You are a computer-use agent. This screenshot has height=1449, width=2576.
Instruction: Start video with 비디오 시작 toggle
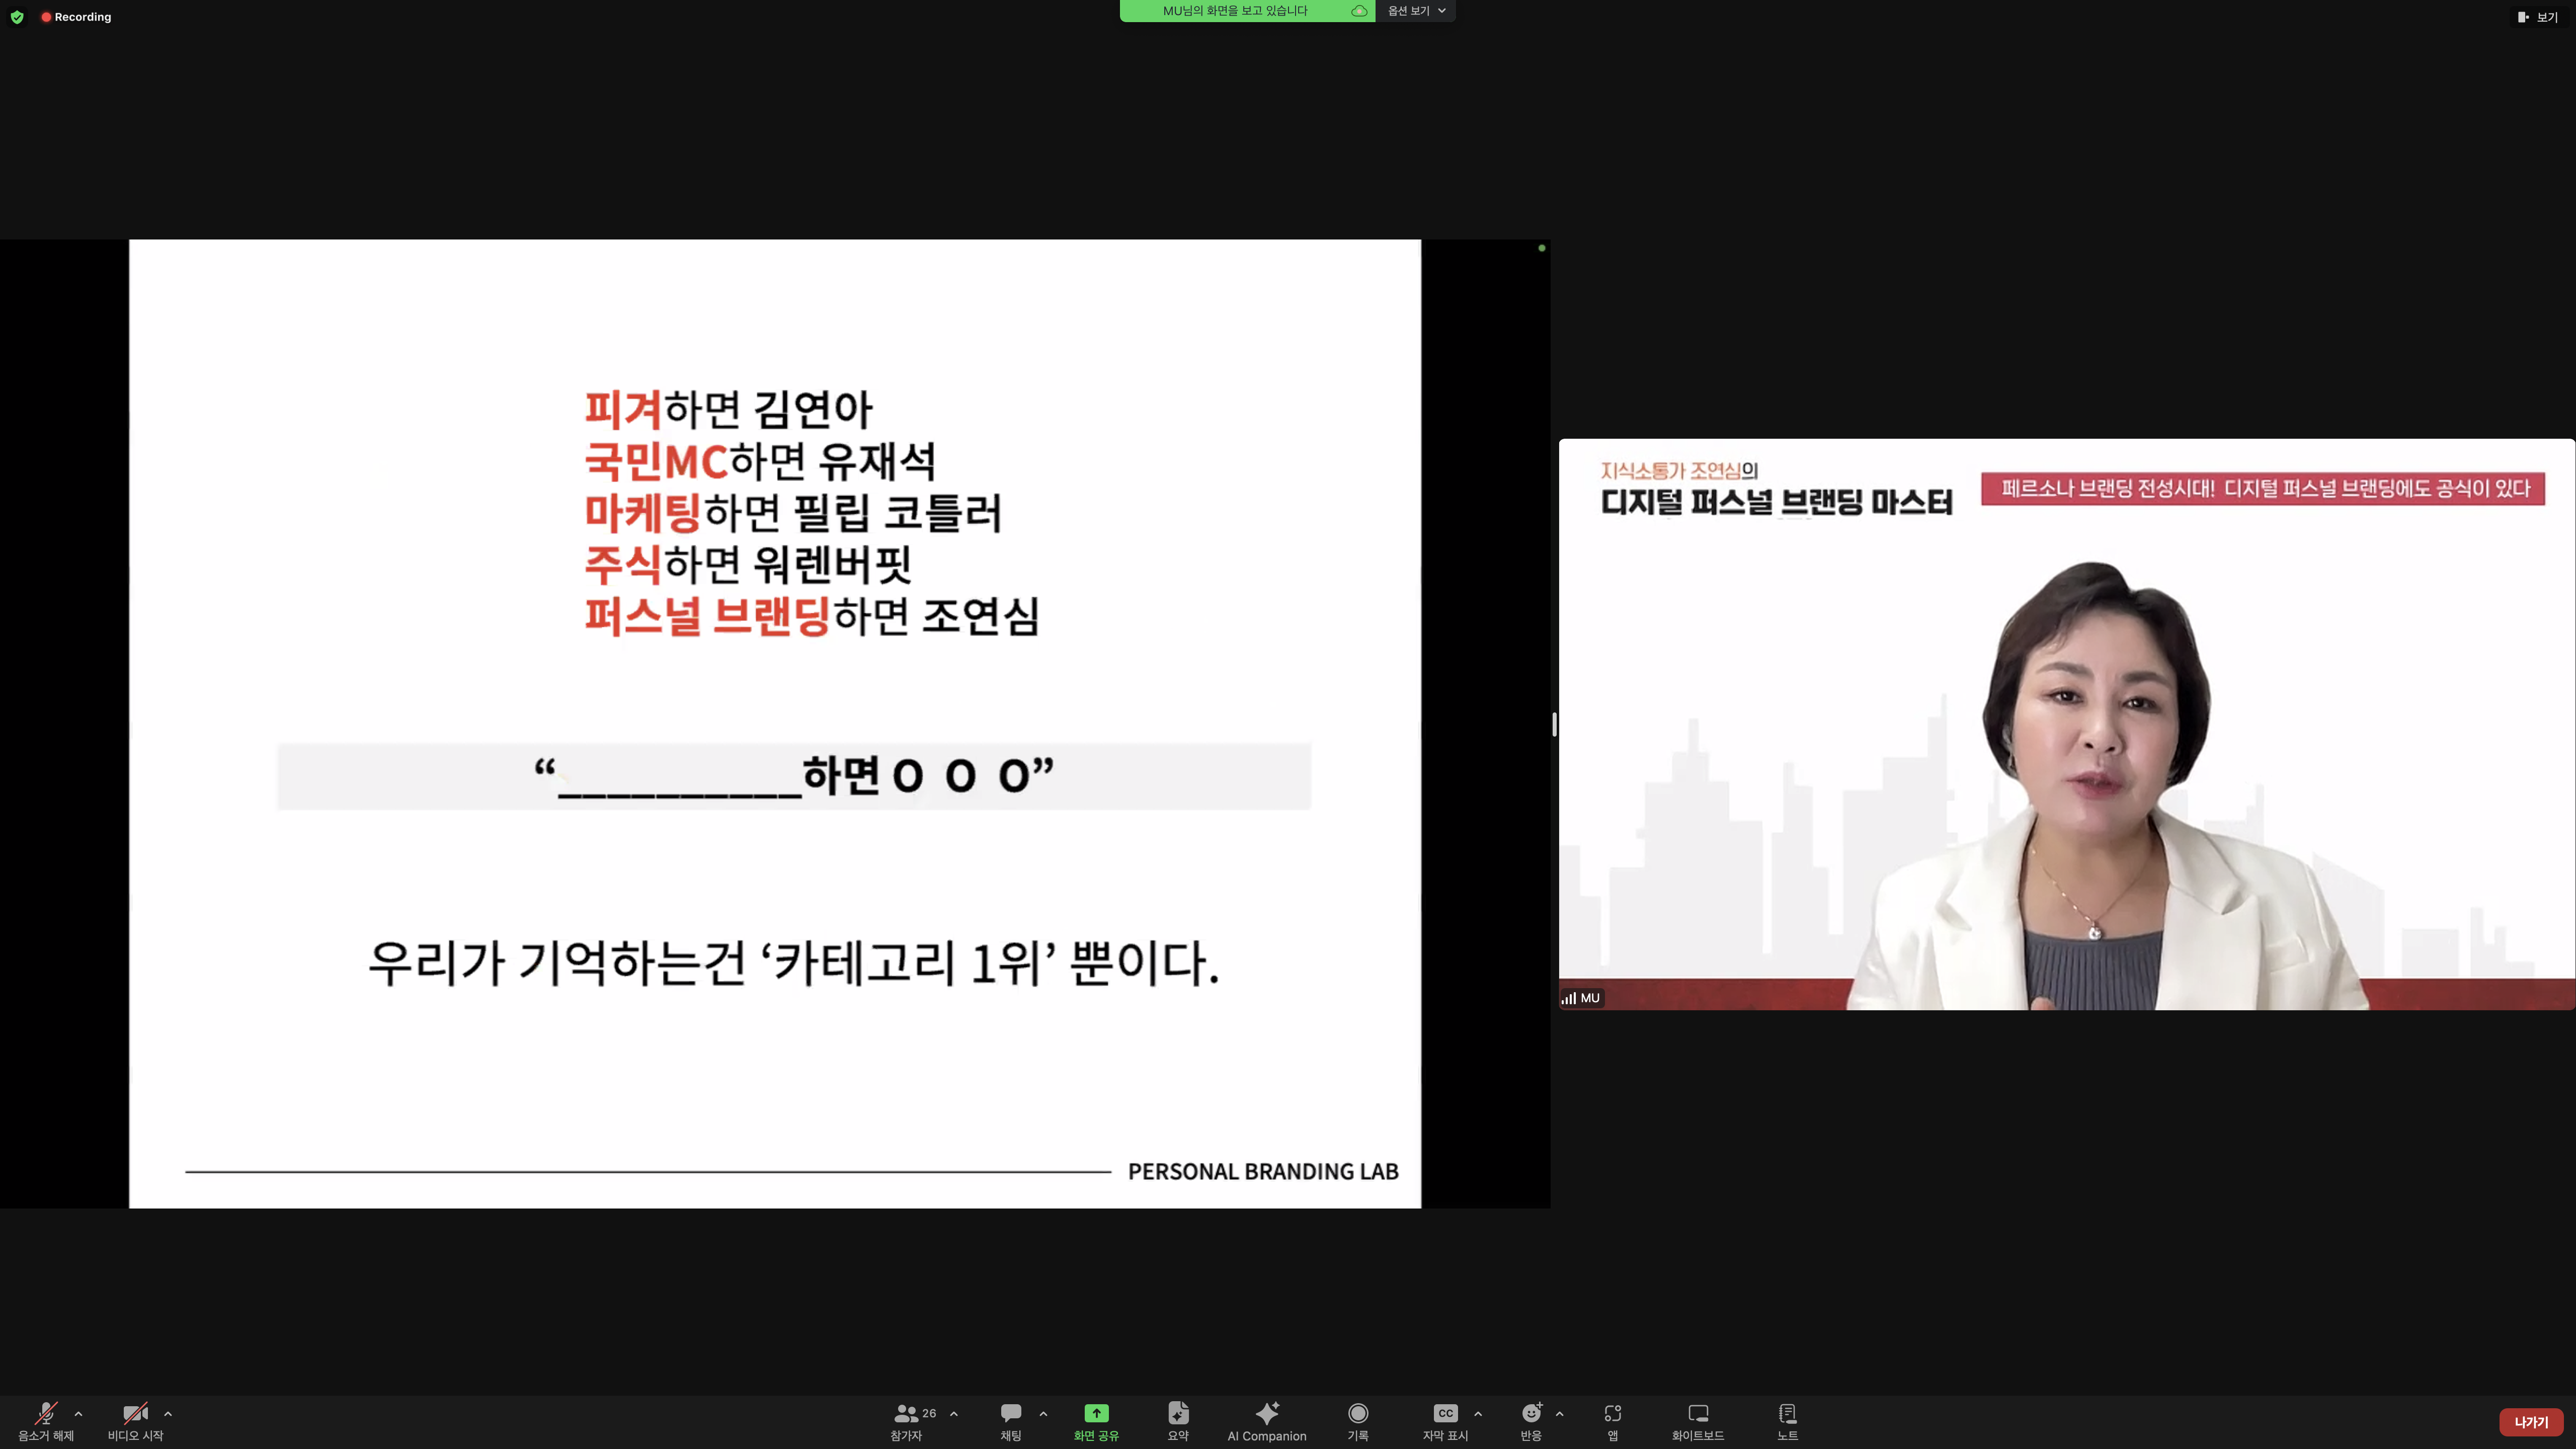coord(135,1413)
